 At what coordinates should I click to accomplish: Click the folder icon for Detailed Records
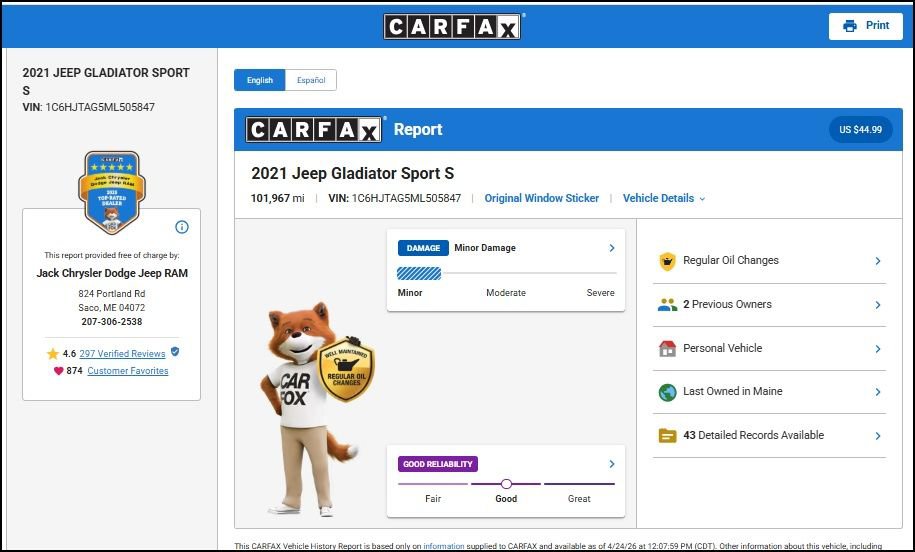point(667,435)
